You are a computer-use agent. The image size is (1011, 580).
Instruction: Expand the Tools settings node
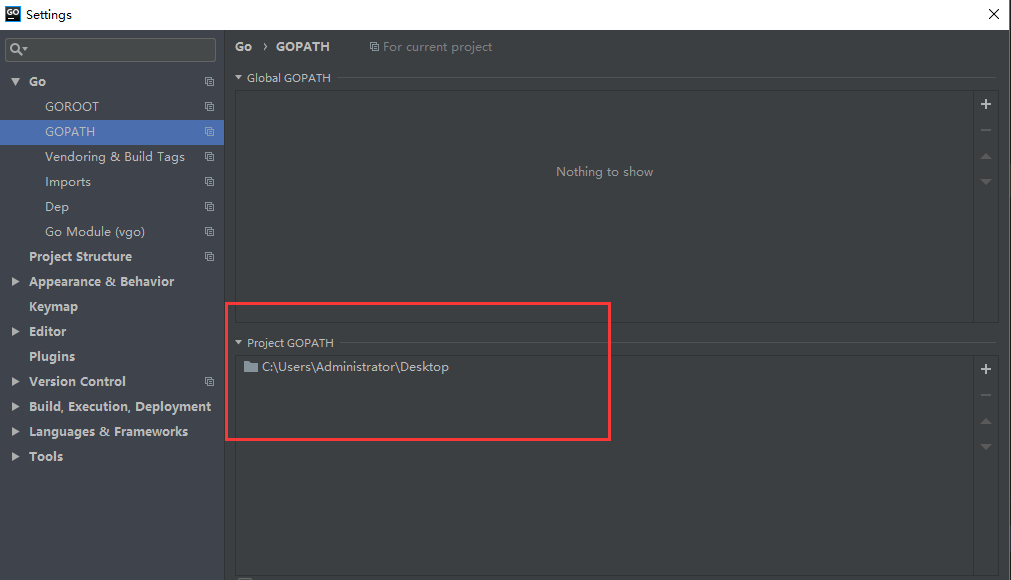click(x=15, y=456)
